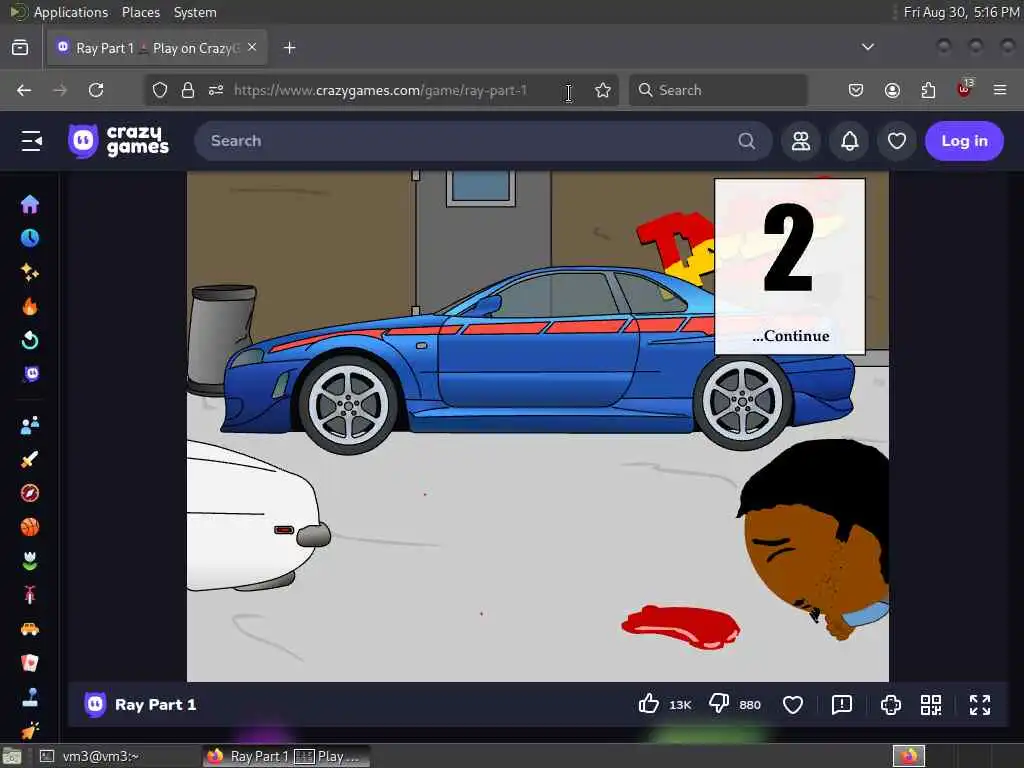Open Card games icon in sidebar
This screenshot has width=1024, height=768.
point(30,663)
